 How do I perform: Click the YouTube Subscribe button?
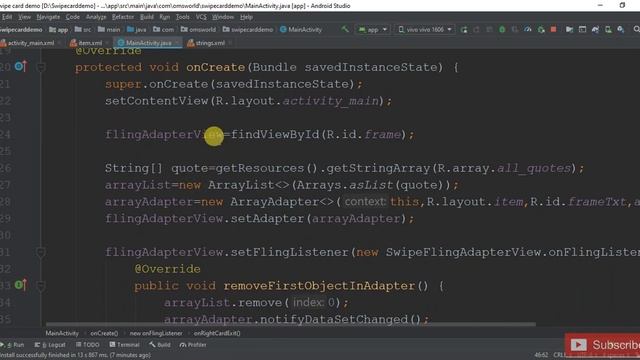pos(602,345)
